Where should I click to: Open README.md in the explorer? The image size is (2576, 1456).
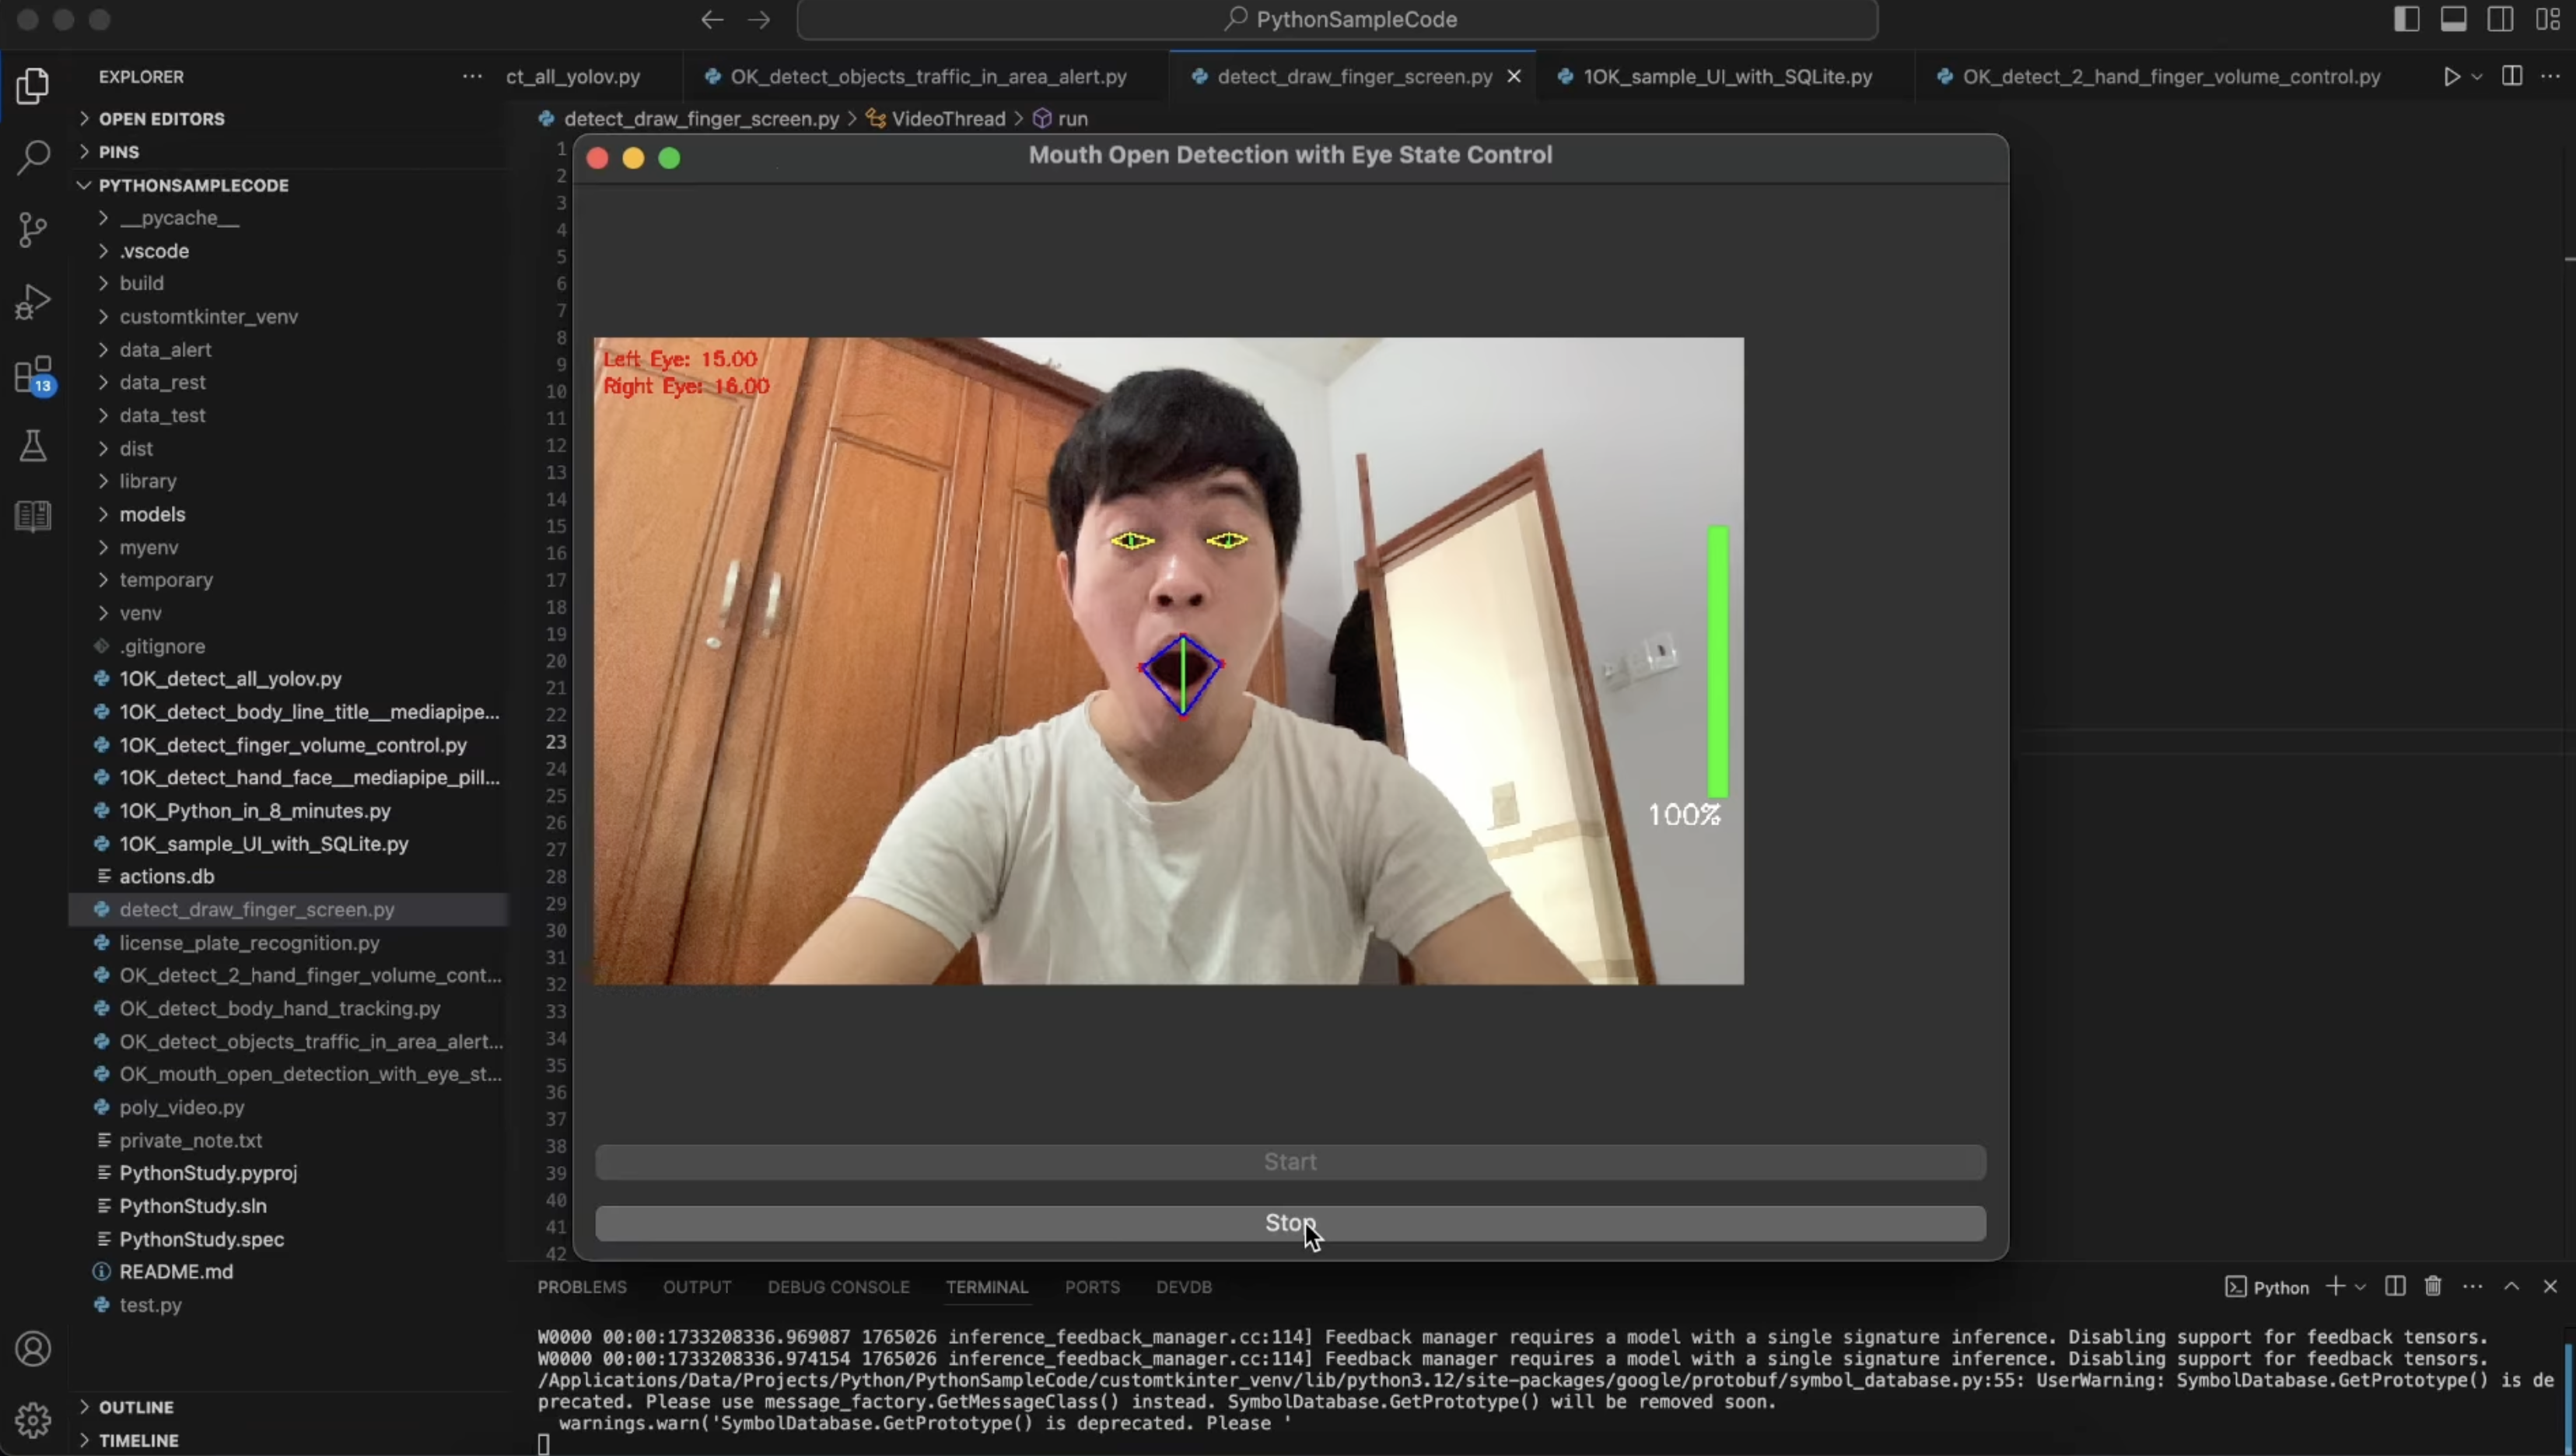(x=176, y=1272)
